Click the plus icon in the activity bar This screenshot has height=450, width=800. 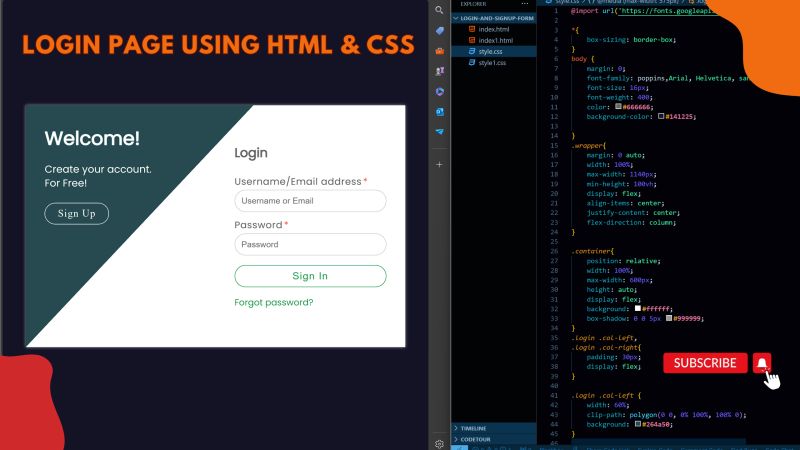439,165
